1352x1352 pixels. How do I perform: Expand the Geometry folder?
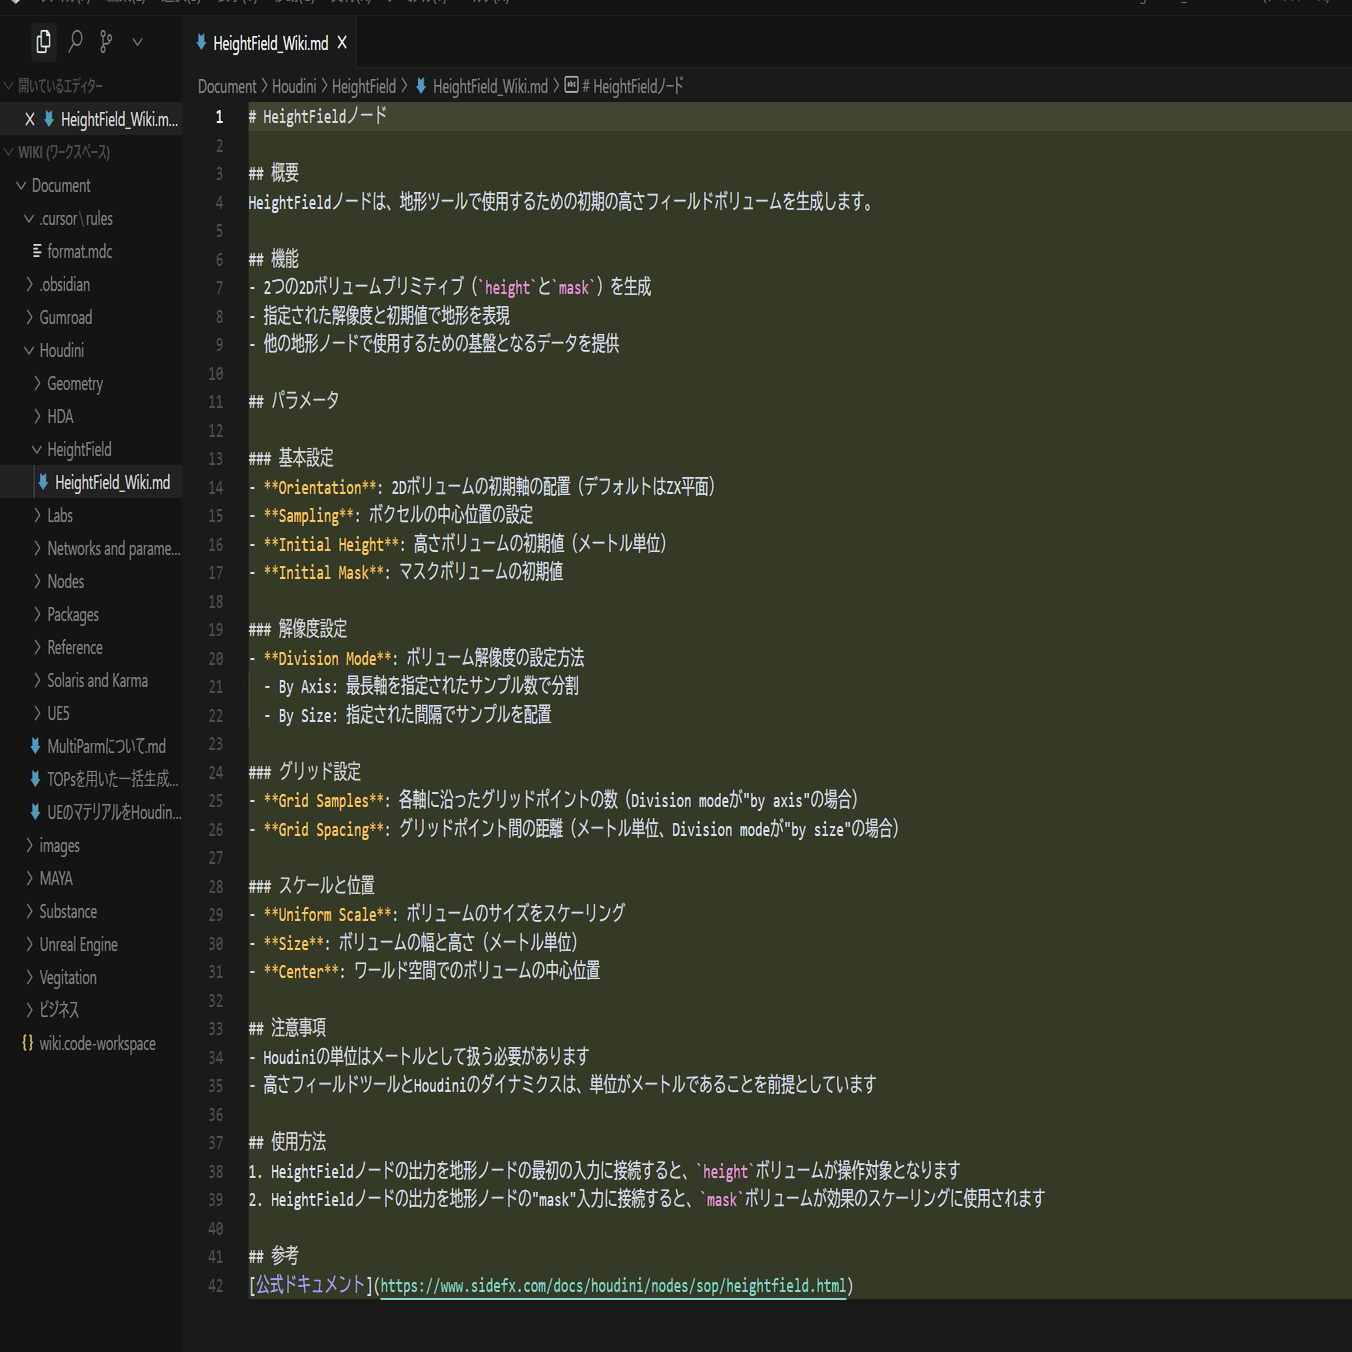(74, 384)
